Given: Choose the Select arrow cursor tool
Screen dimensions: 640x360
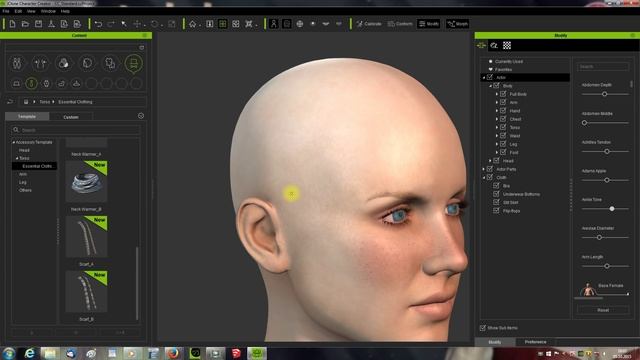Looking at the screenshot, I should 124,24.
